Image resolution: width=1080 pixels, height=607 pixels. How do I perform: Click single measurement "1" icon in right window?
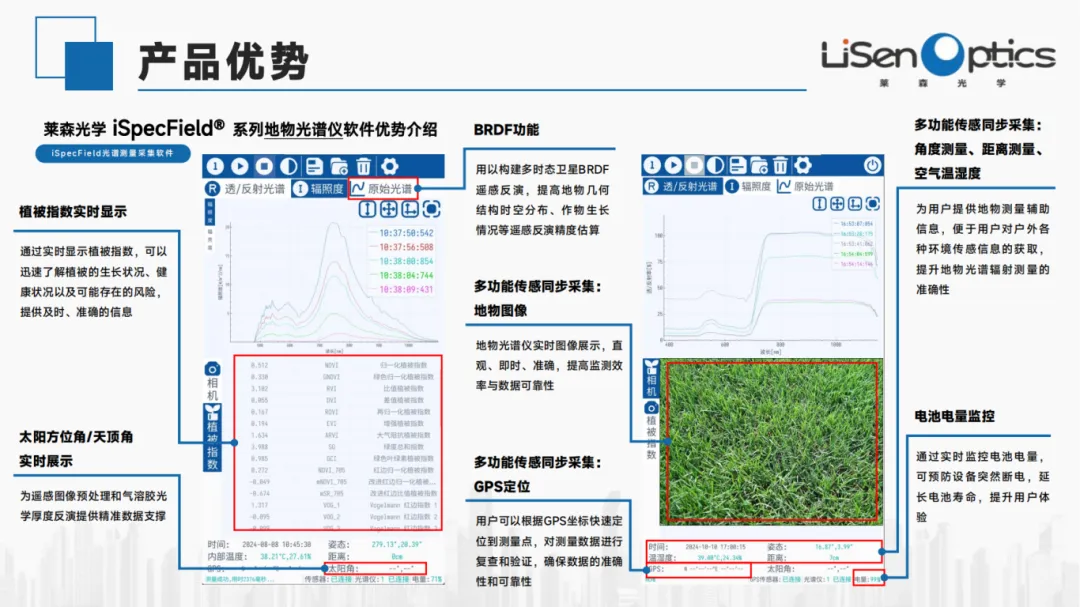(652, 165)
